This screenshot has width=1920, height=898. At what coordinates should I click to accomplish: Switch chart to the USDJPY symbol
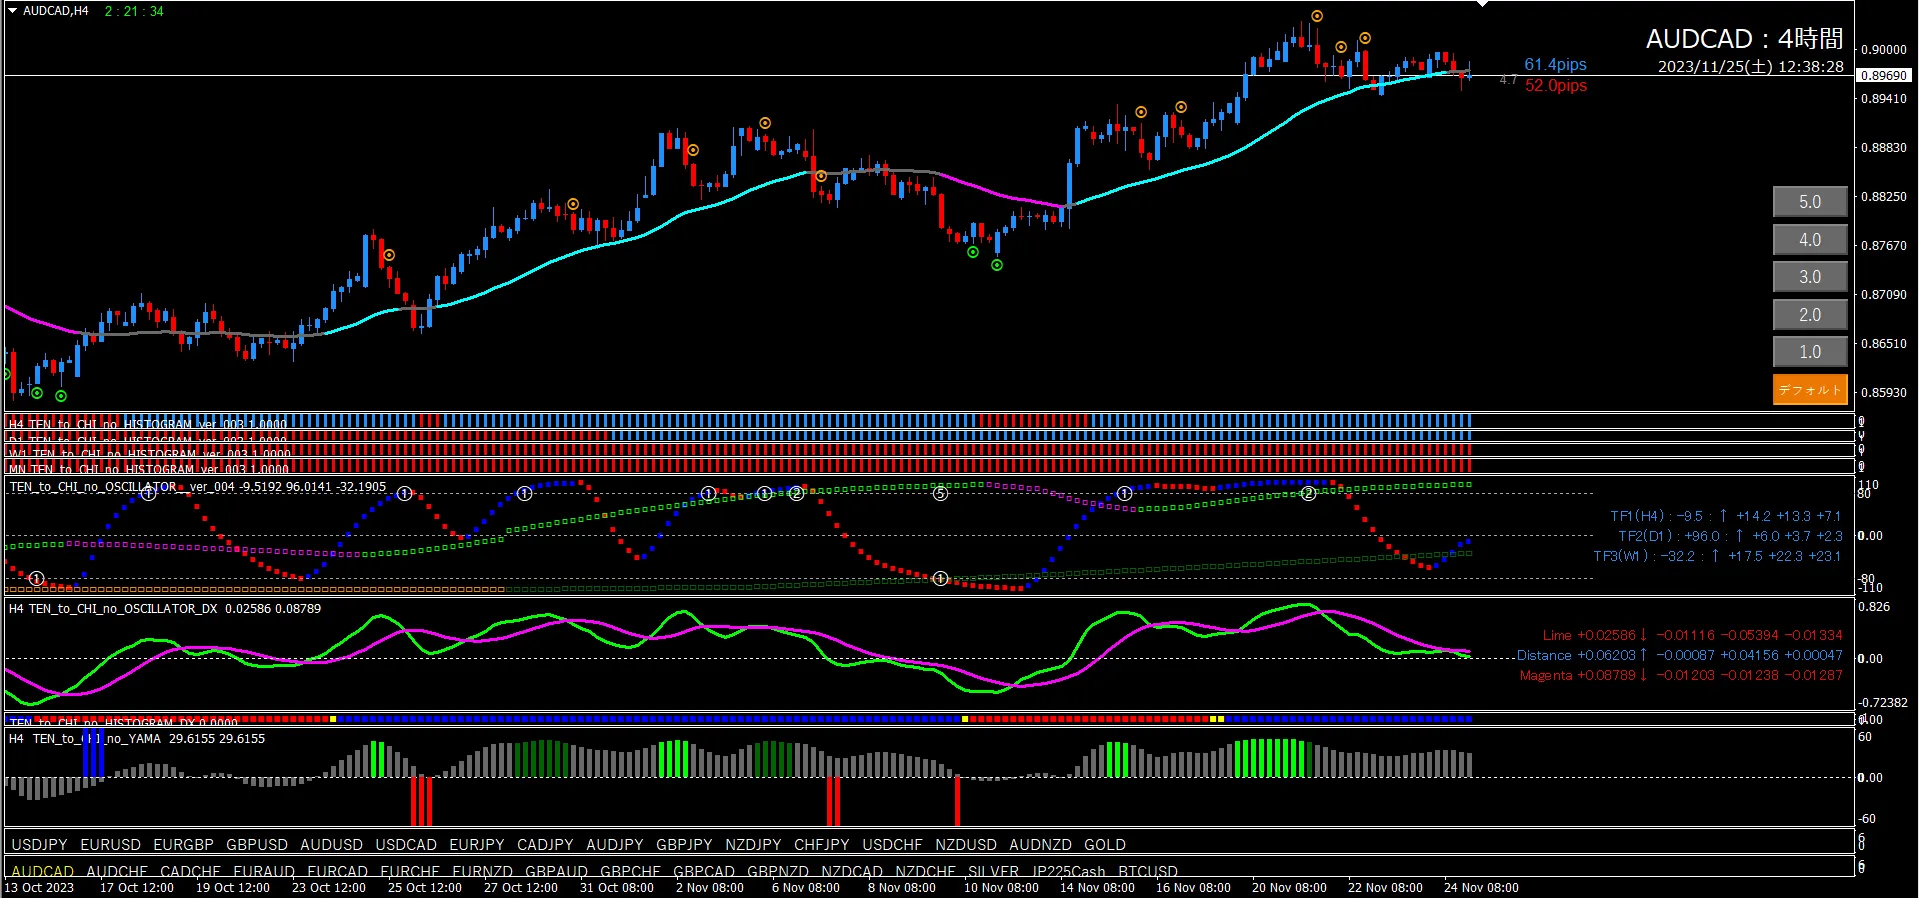pos(39,845)
